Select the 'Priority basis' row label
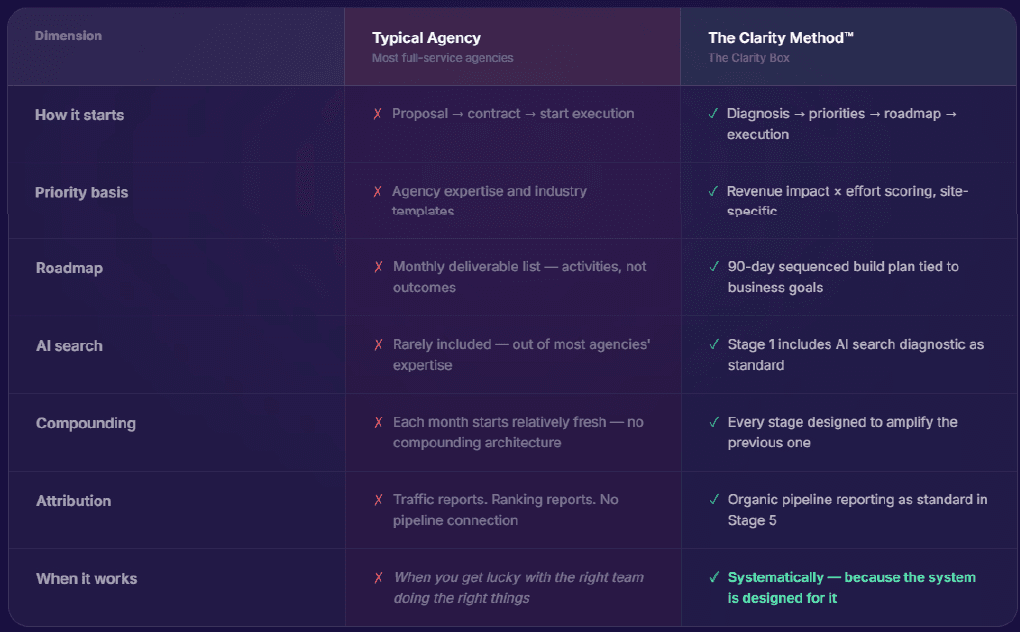The image size is (1020, 632). pyautogui.click(x=81, y=192)
